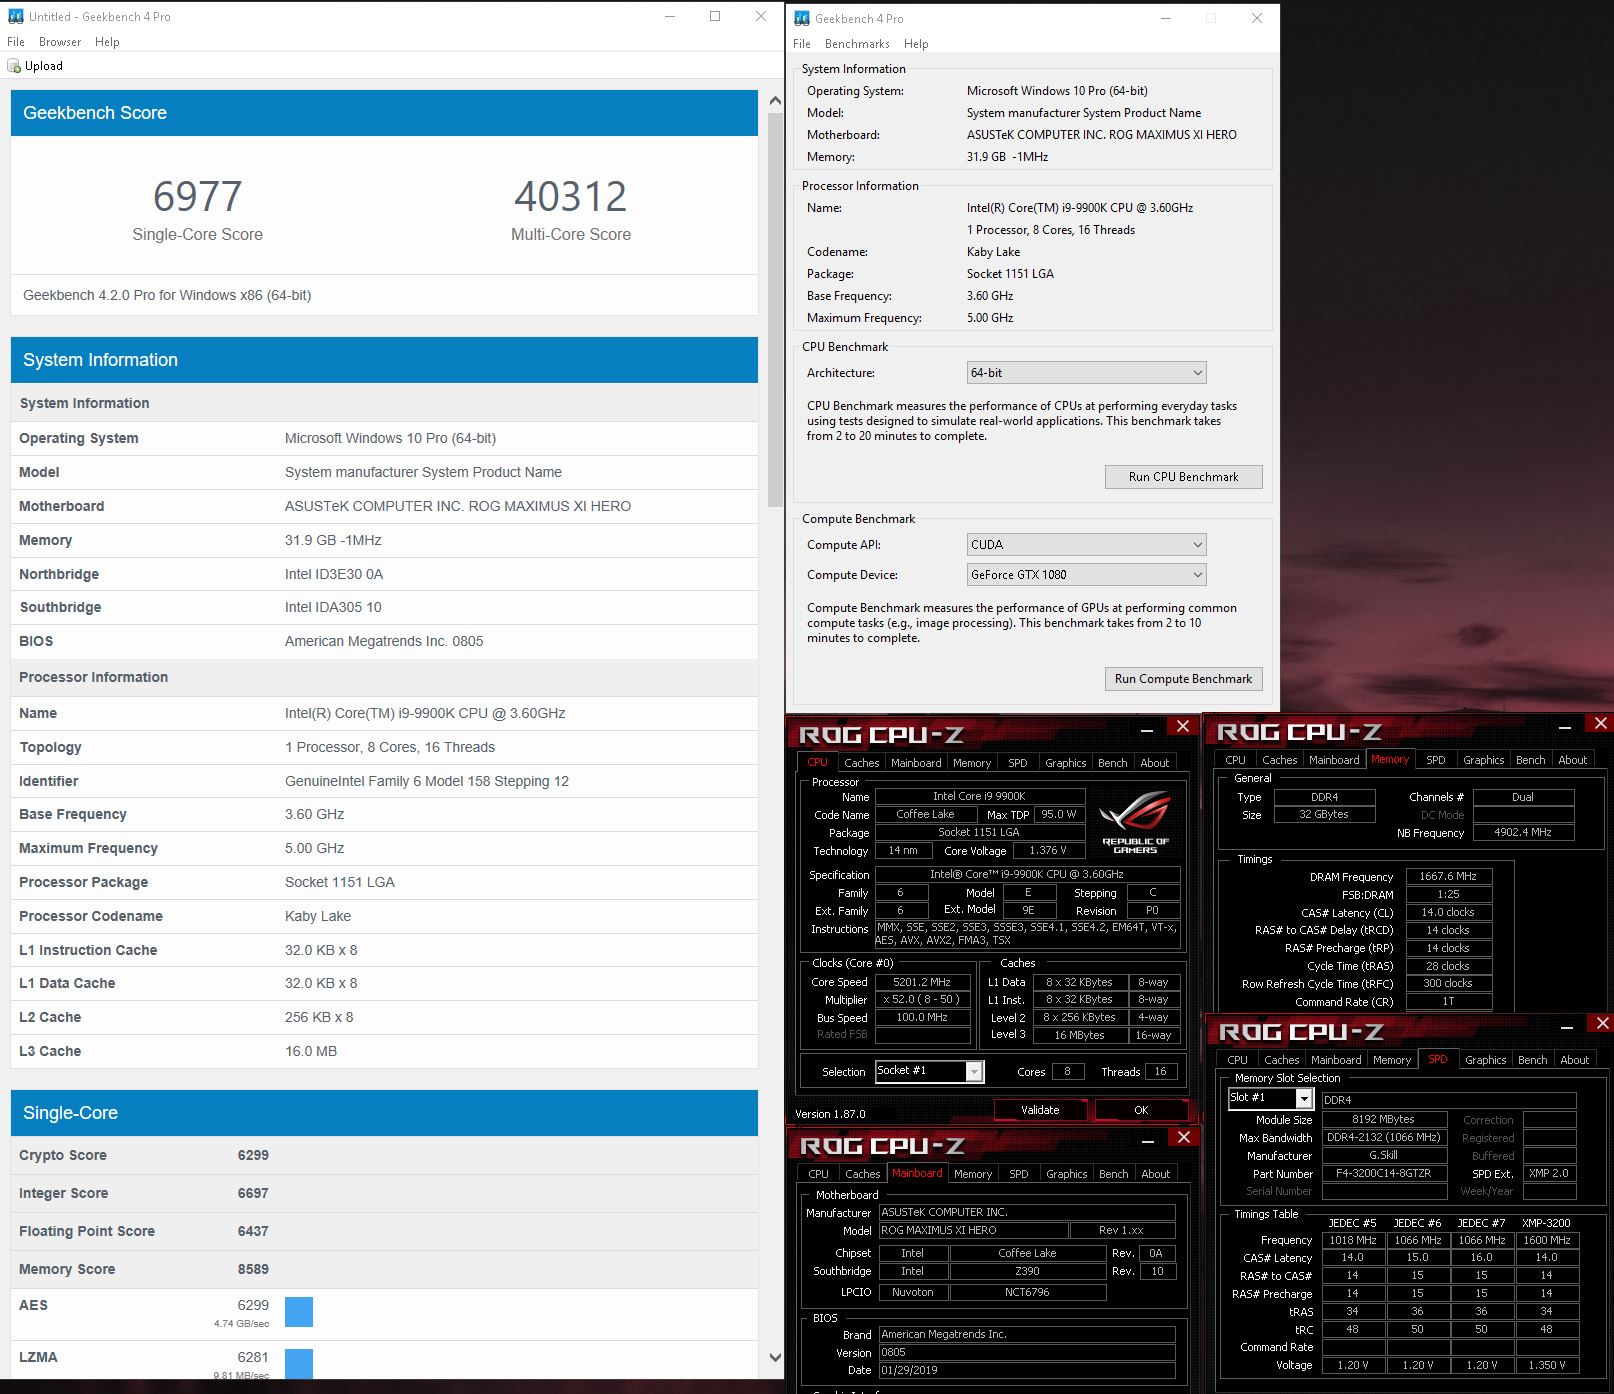Open the File menu in the Geekbench 4 Pro benchmarks window
Viewport: 1614px width, 1394px height.
[x=802, y=44]
